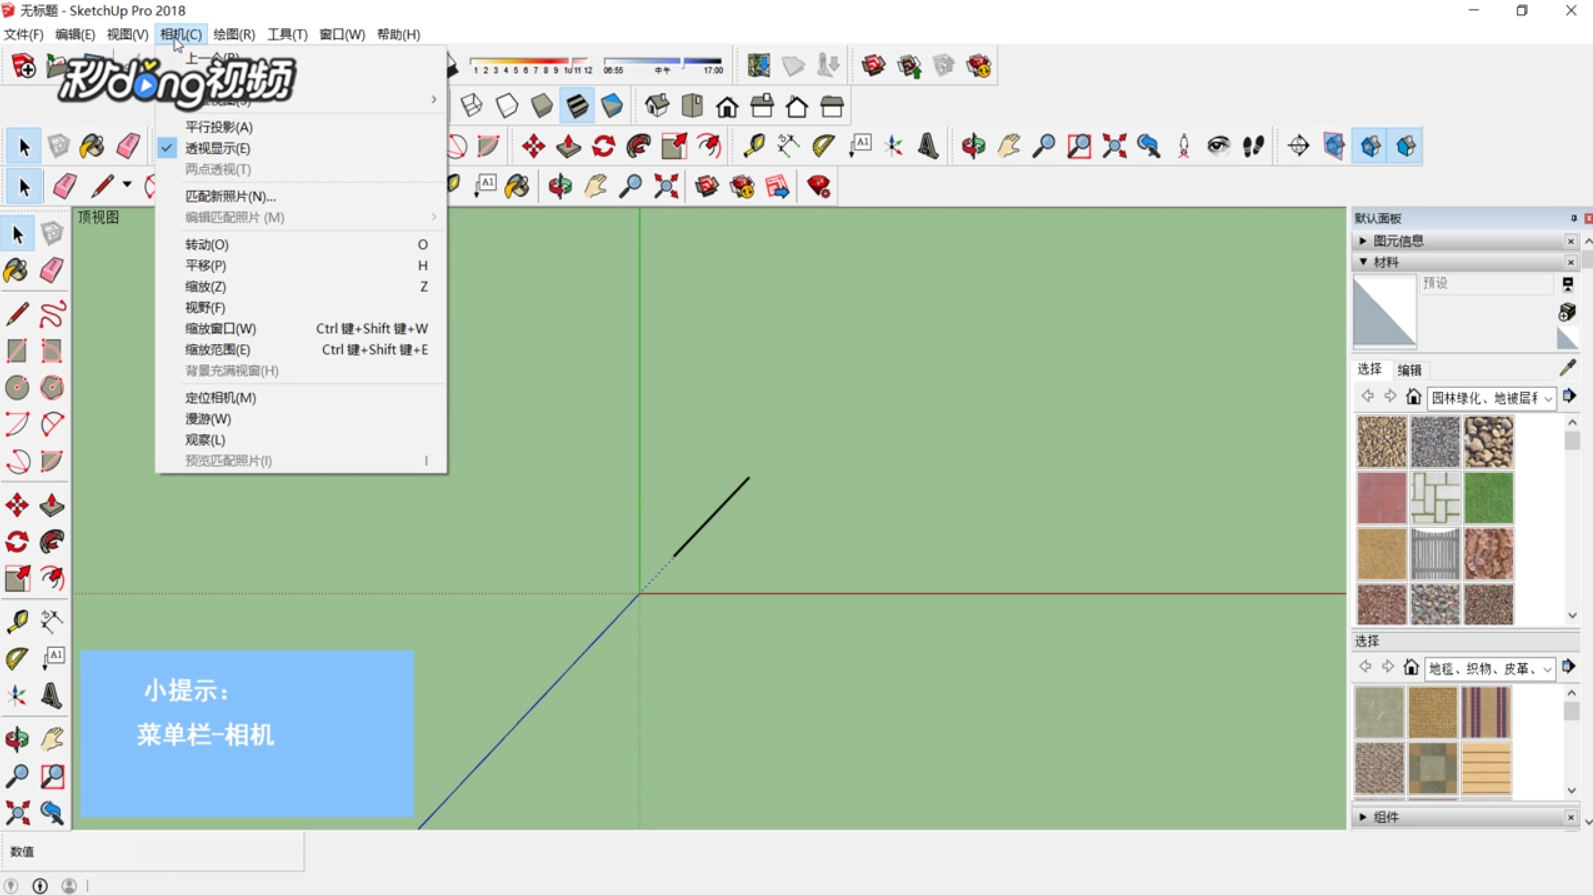Image resolution: width=1593 pixels, height=895 pixels.
Task: Select the Zoom magnifier in left toolbar
Action: (17, 776)
